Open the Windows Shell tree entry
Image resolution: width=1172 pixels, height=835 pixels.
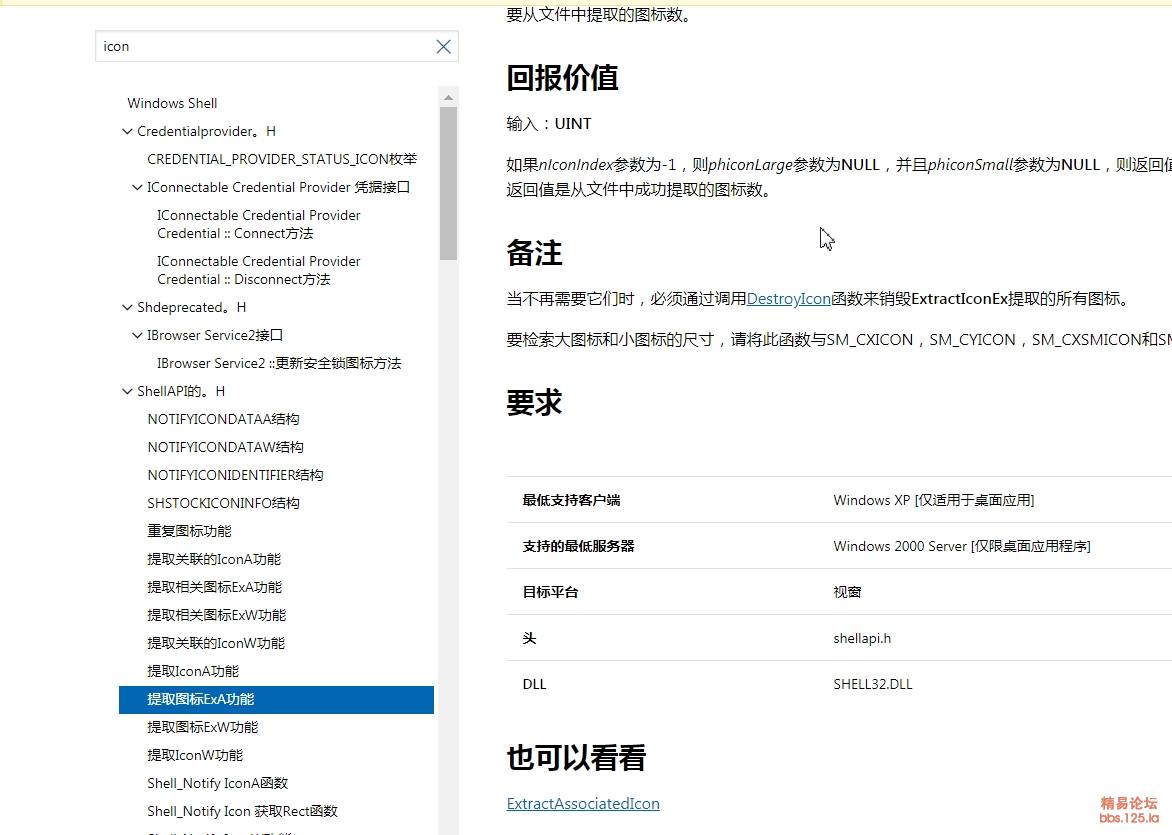172,103
